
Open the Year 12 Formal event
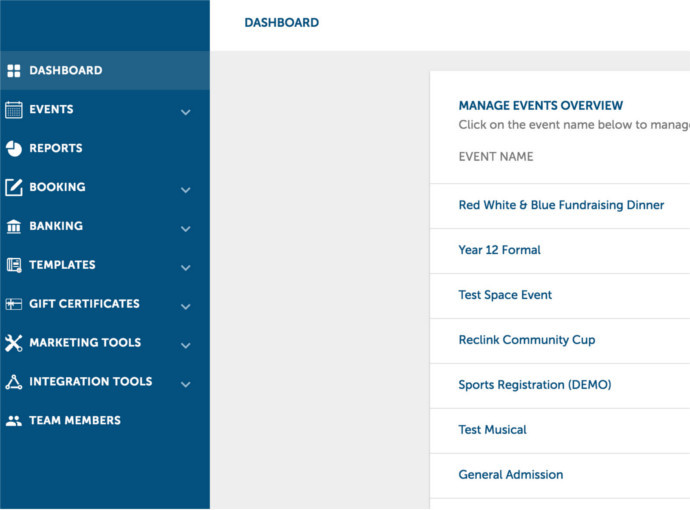tap(499, 250)
